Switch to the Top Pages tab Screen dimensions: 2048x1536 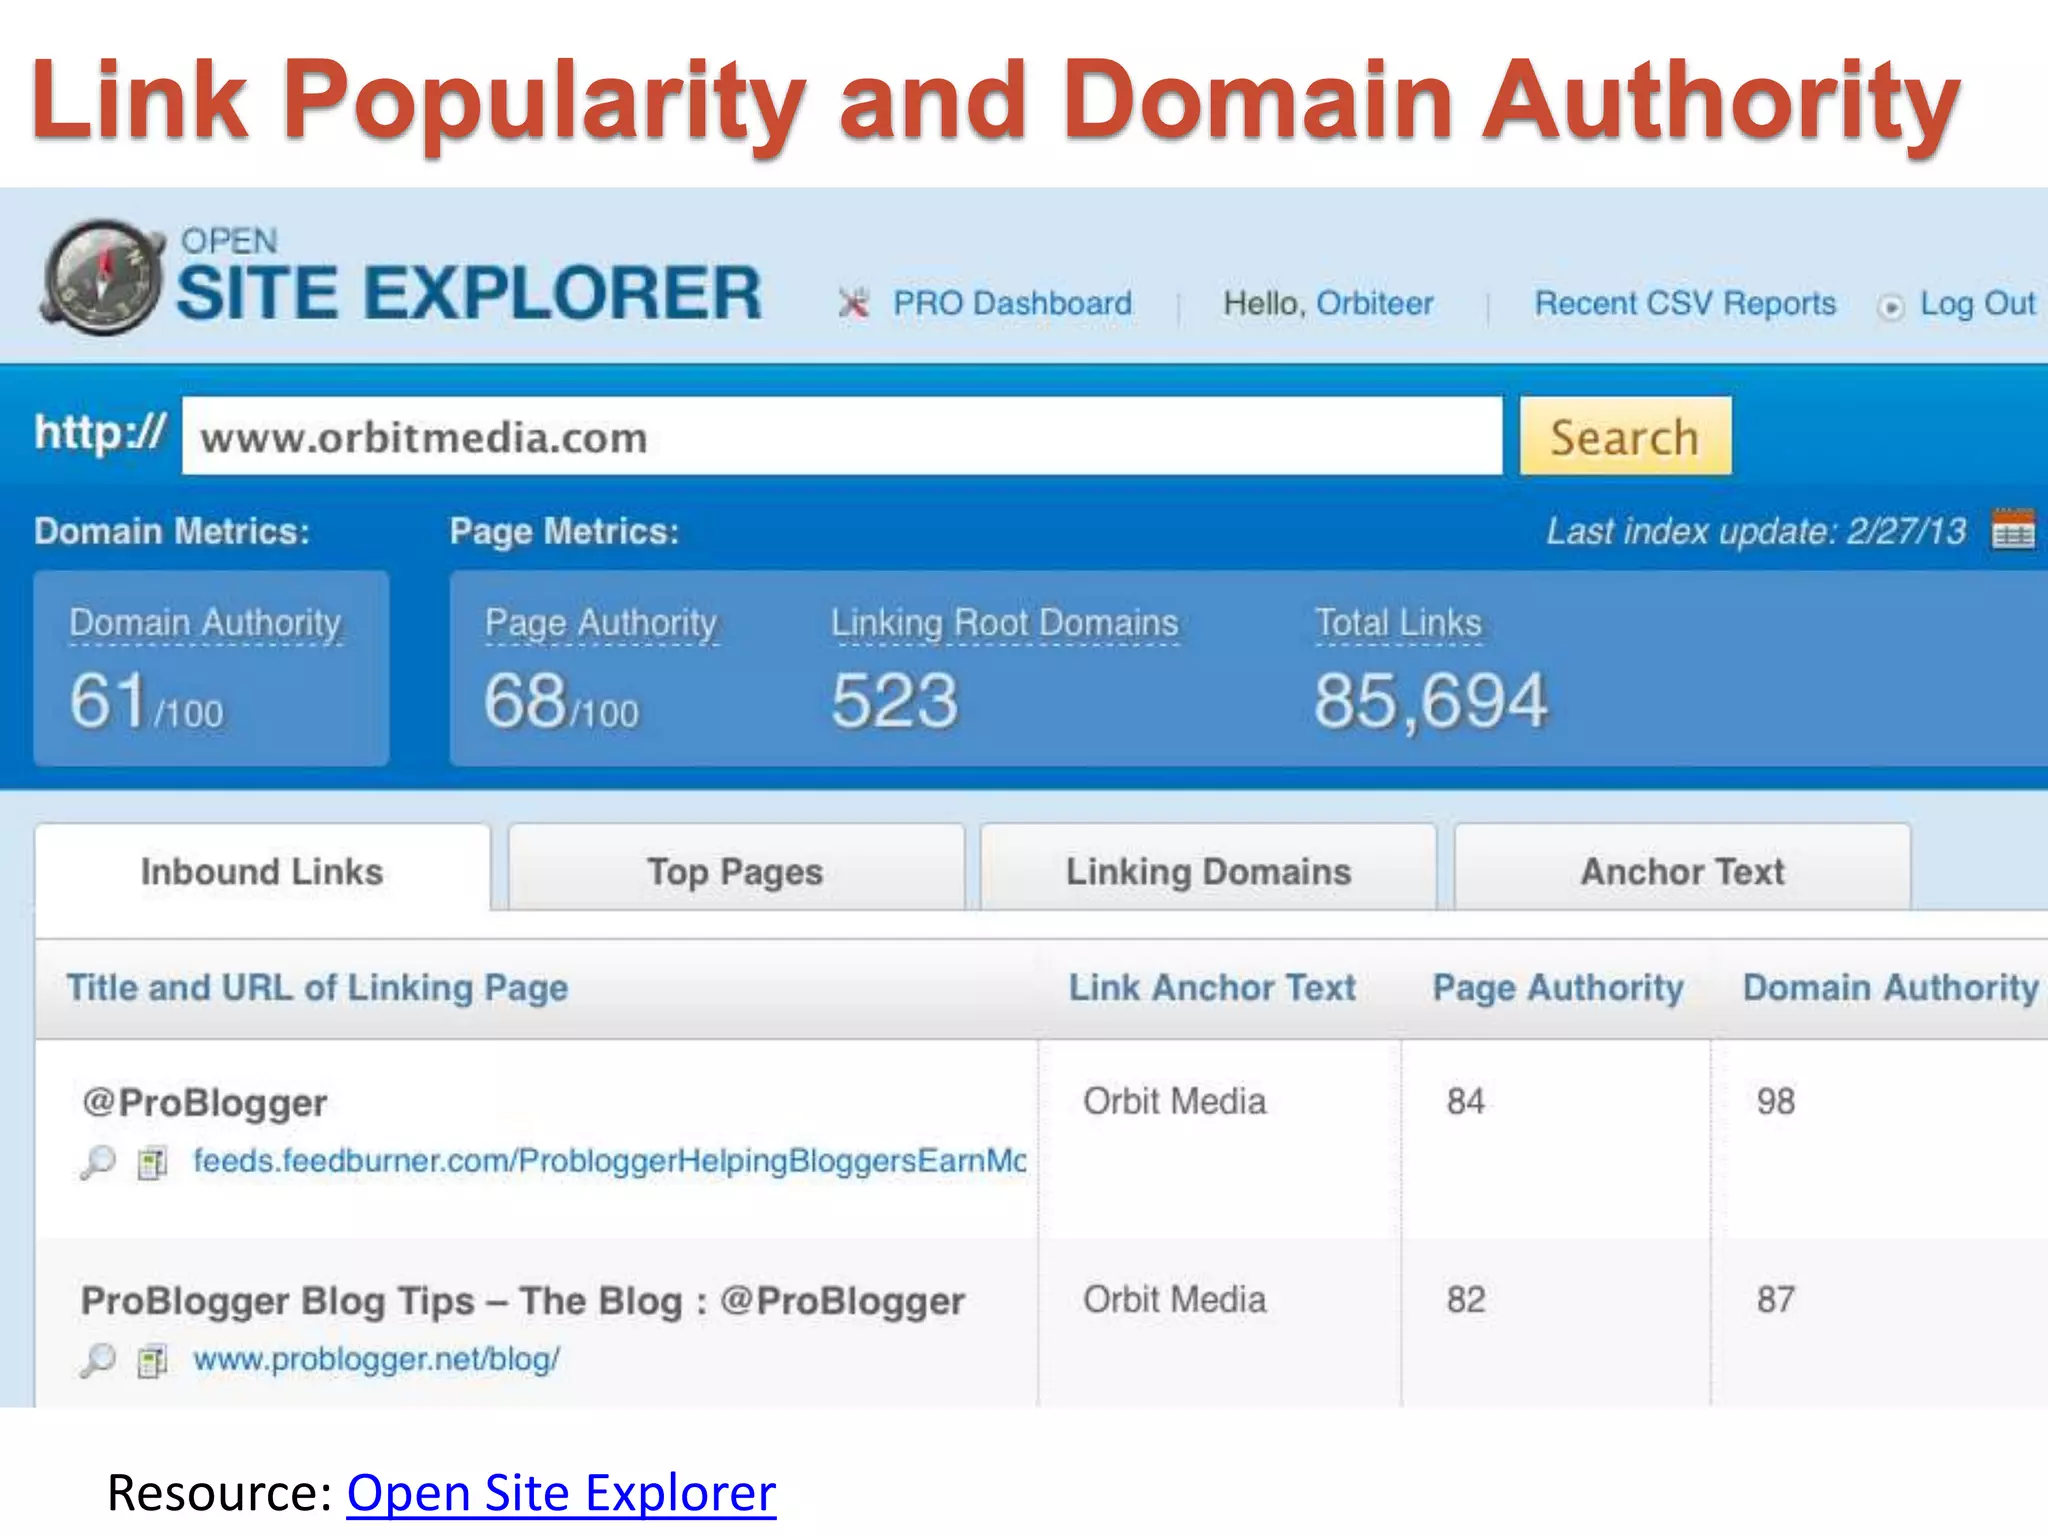735,870
